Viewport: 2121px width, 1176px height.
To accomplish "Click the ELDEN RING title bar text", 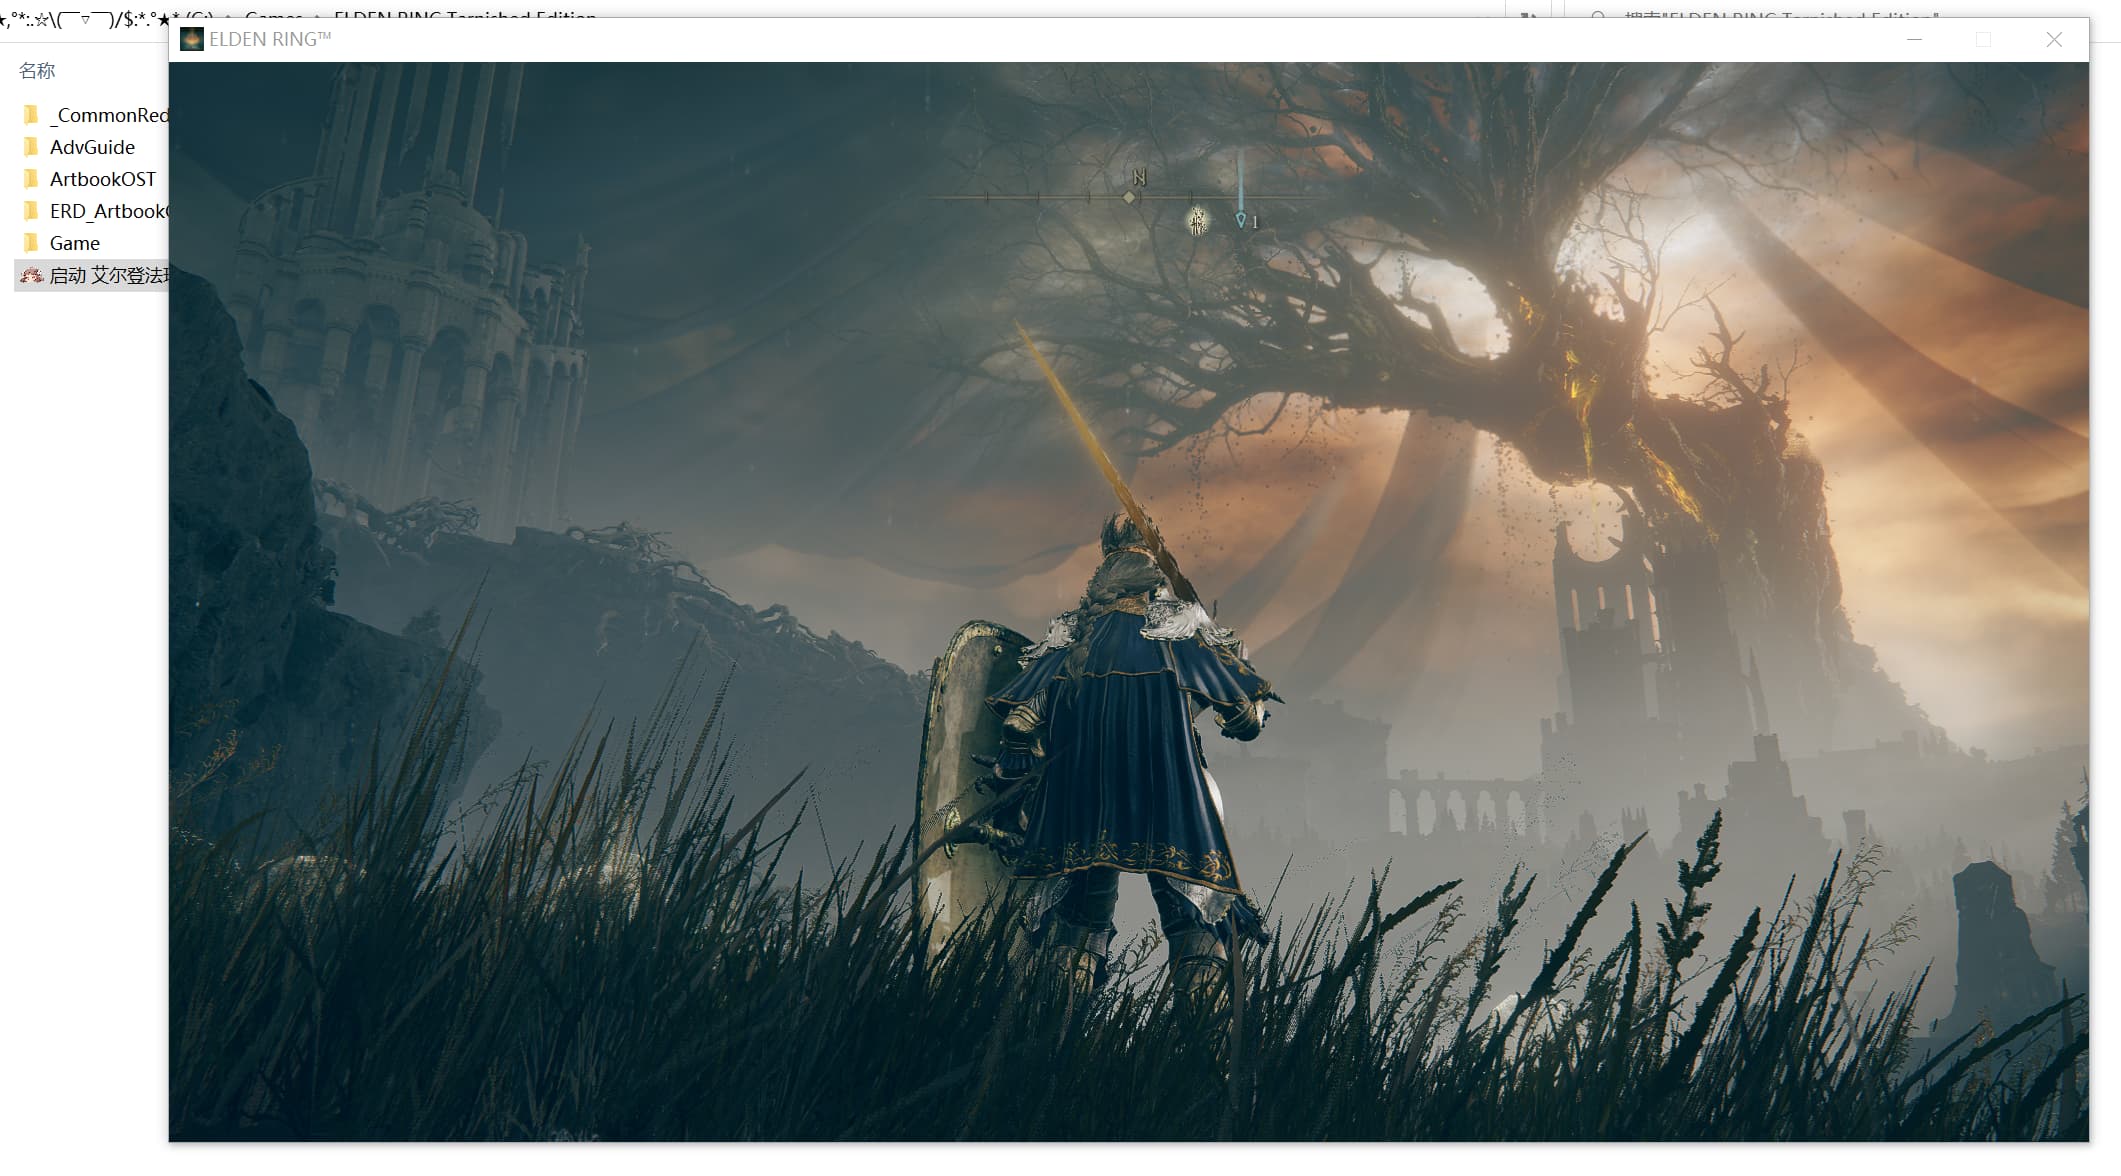I will (270, 39).
